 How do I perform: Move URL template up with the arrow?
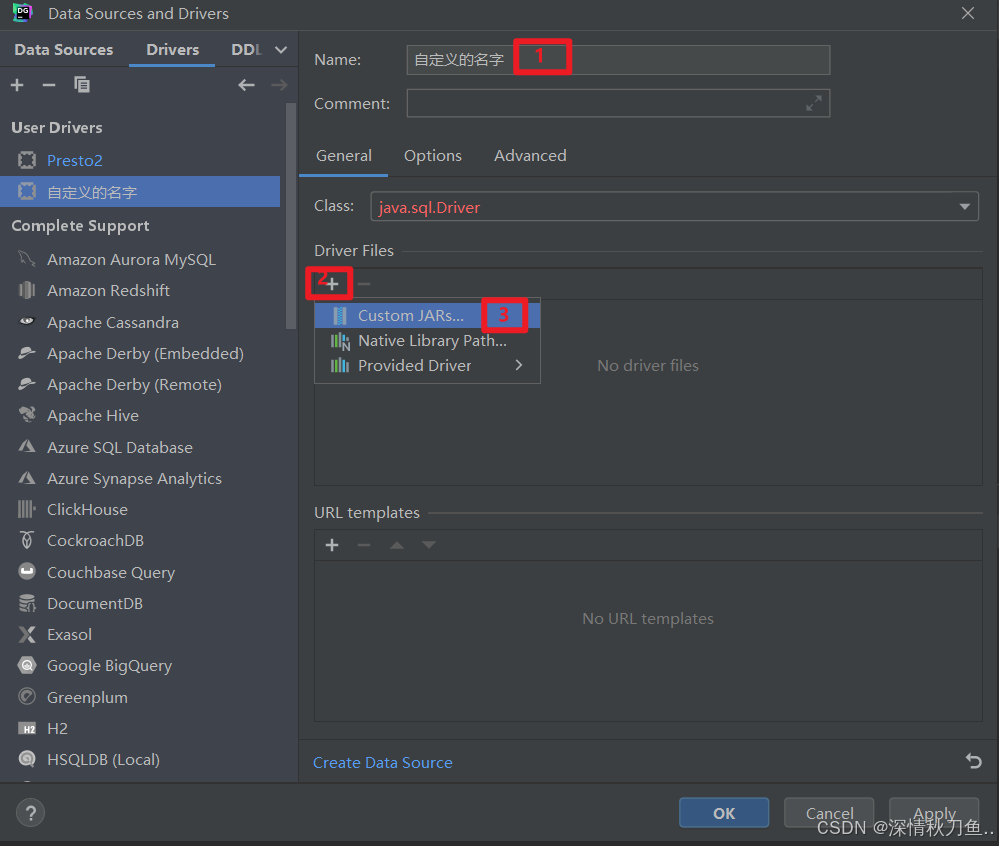(397, 545)
